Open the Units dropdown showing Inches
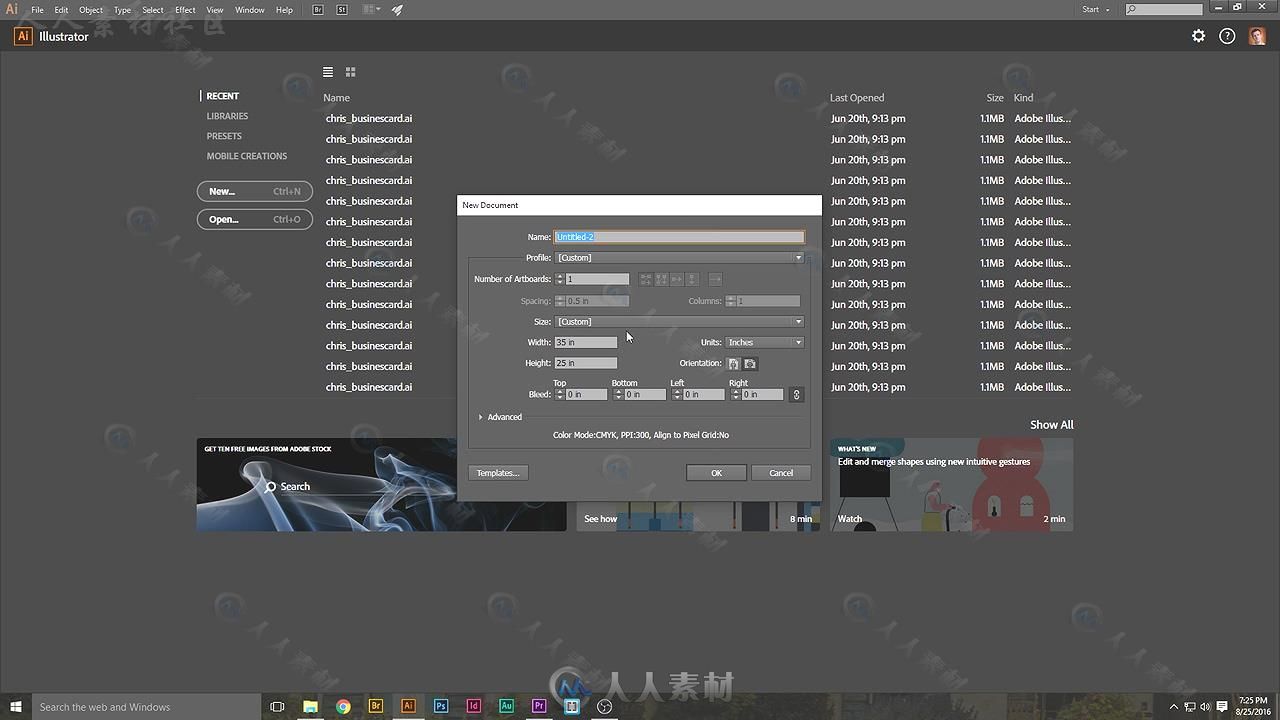The image size is (1280, 720). click(x=764, y=343)
